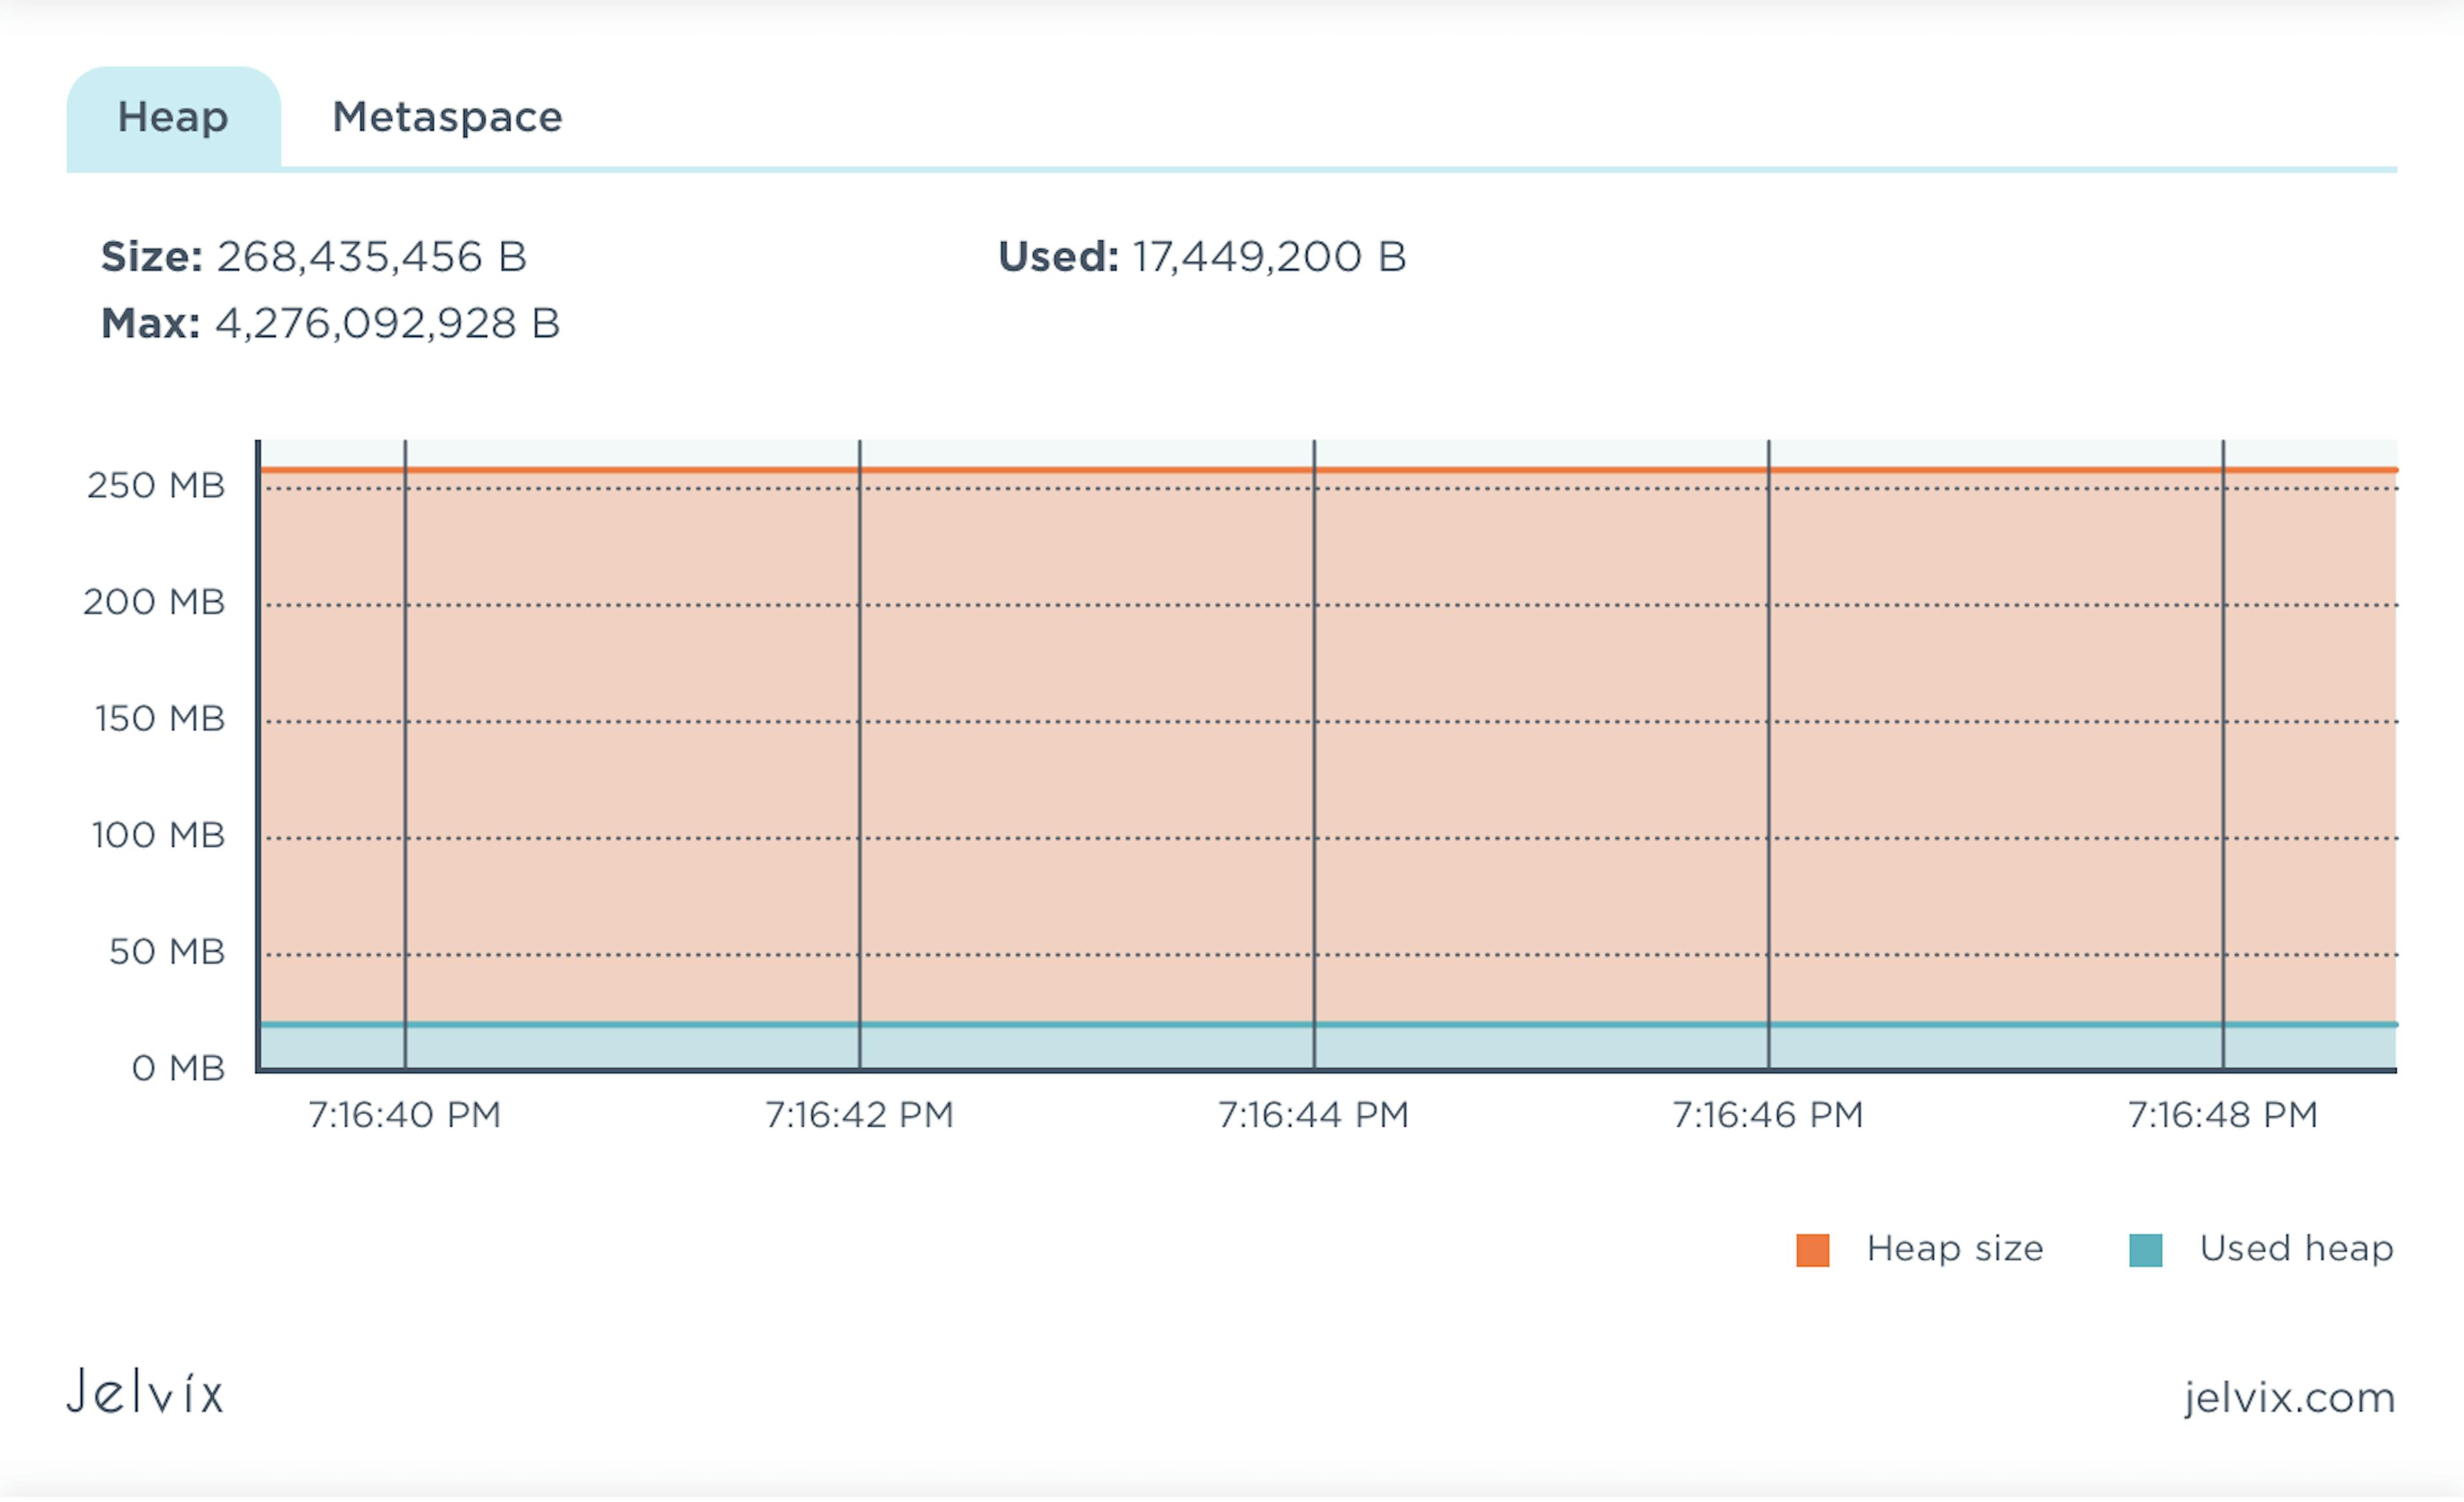Select the 7:16:46 PM time marker
The width and height of the screenshot is (2464, 1502).
[1768, 1115]
